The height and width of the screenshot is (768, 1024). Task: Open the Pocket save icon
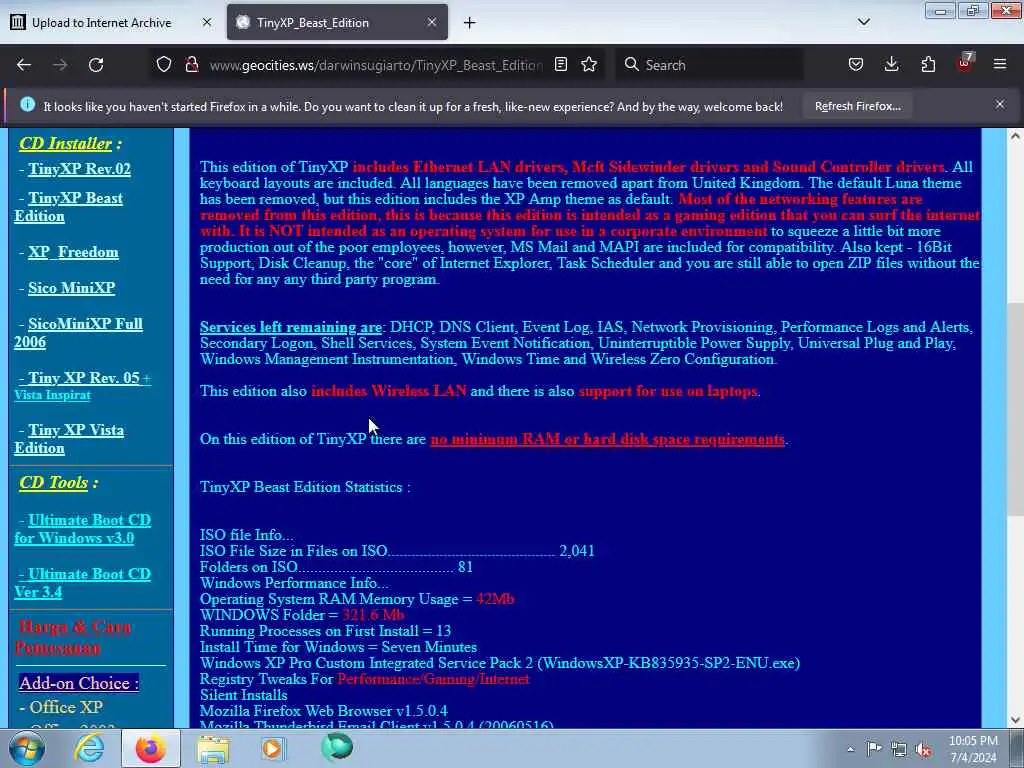point(856,65)
